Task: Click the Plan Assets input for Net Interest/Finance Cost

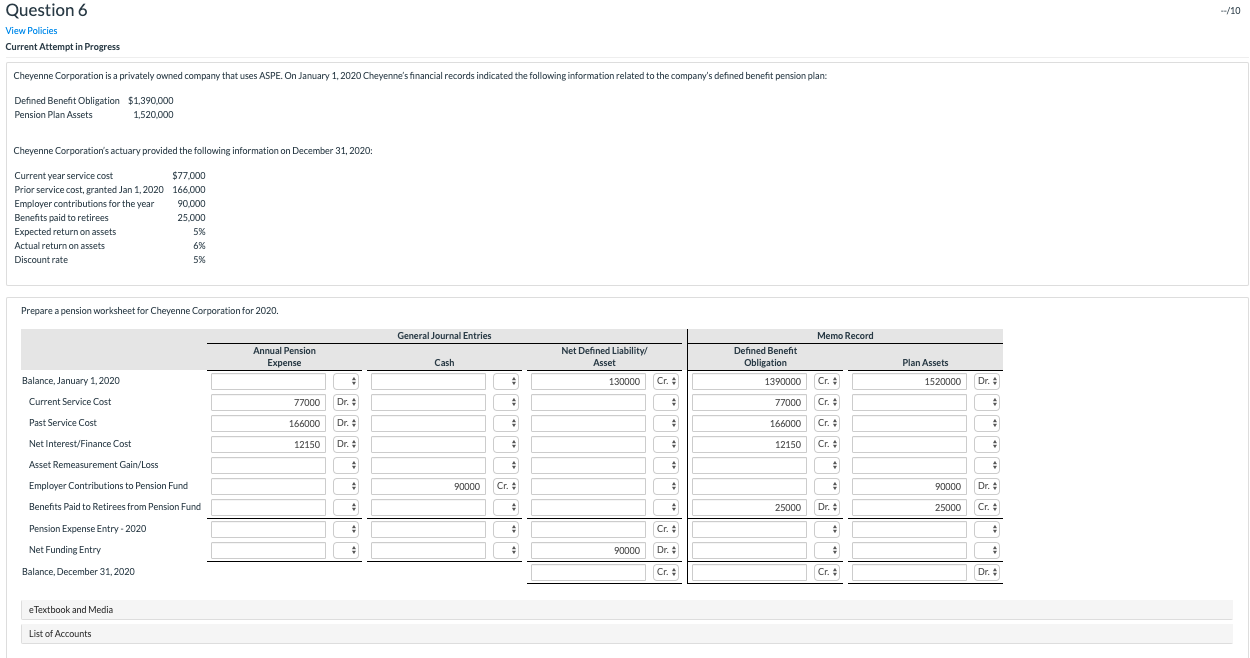Action: coord(910,444)
